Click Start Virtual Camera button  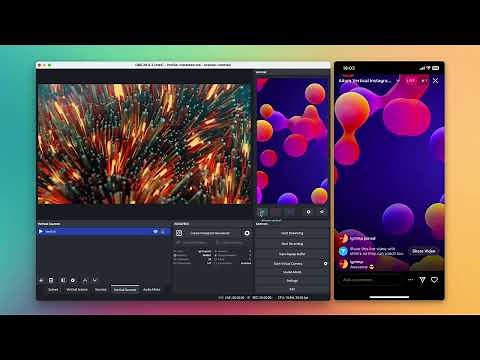tap(288, 263)
